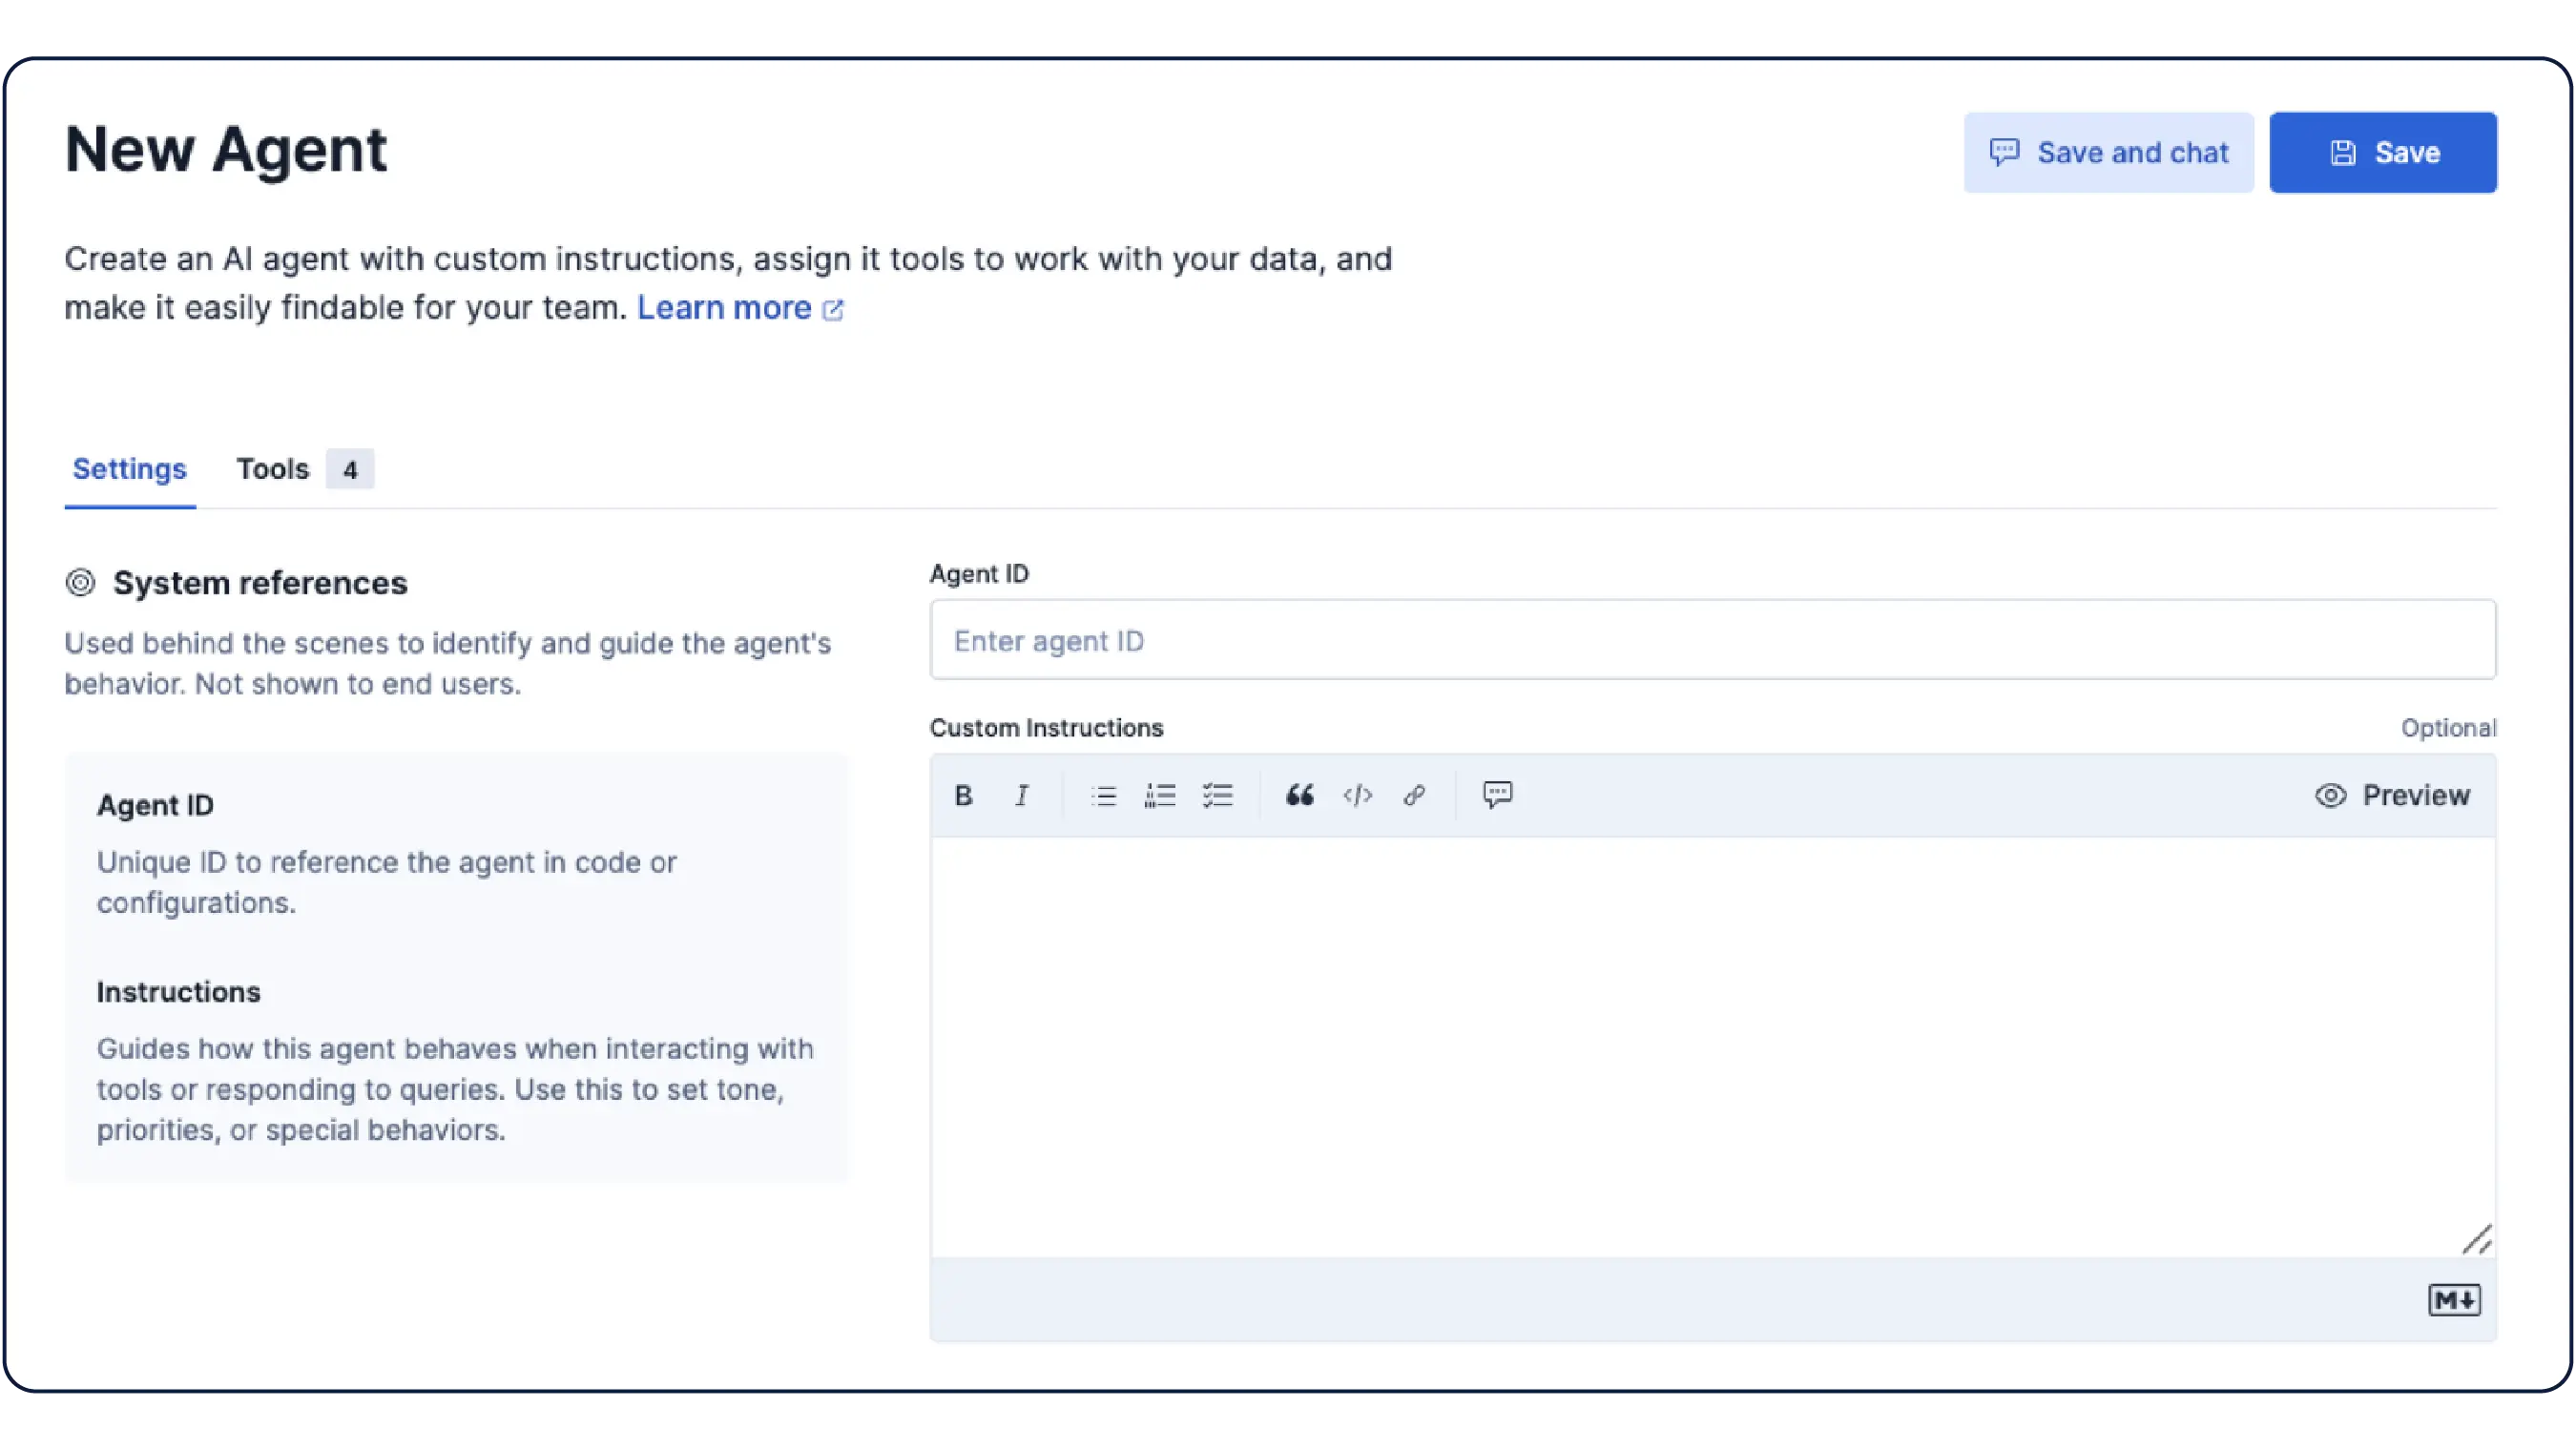The height and width of the screenshot is (1449, 2576).
Task: Select the Settings tab
Action: coord(129,469)
